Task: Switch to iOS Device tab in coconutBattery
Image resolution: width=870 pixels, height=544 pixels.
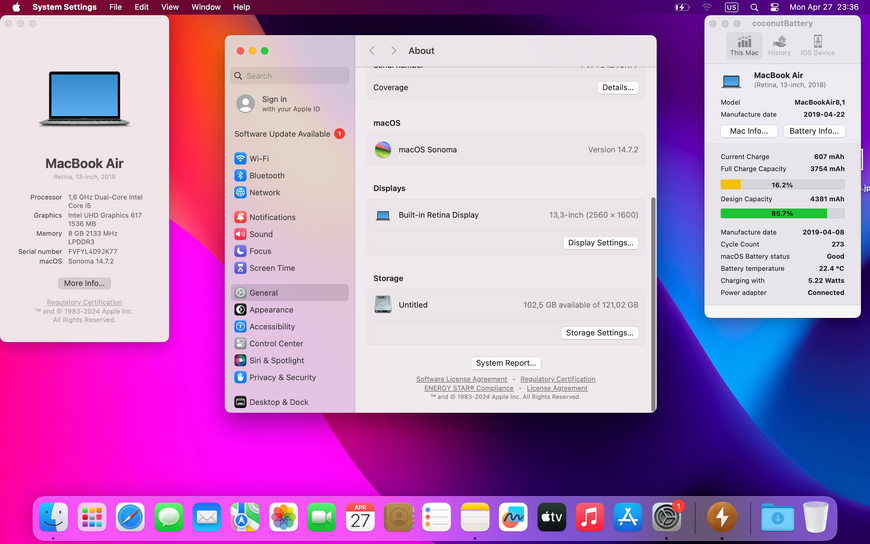Action: (x=817, y=46)
